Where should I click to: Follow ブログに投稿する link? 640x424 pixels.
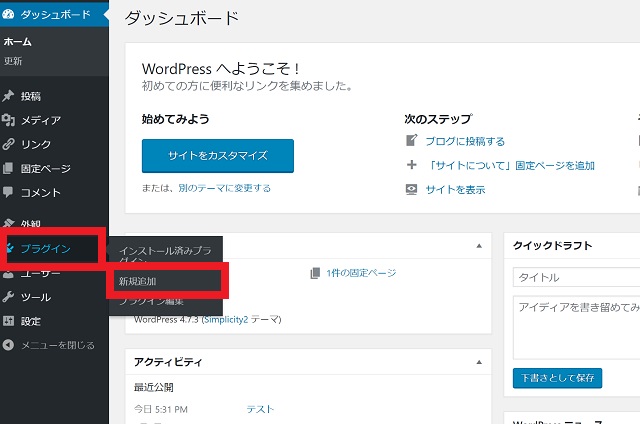click(465, 141)
